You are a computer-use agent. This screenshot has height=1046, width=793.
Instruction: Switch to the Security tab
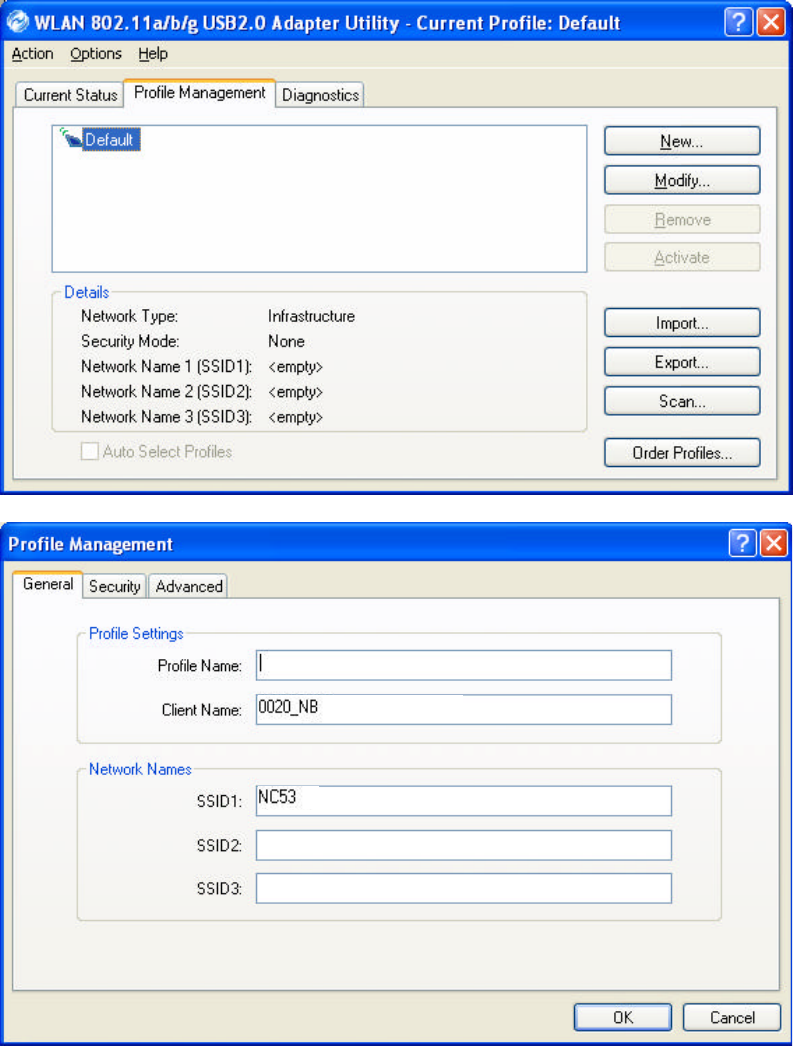[x=115, y=586]
